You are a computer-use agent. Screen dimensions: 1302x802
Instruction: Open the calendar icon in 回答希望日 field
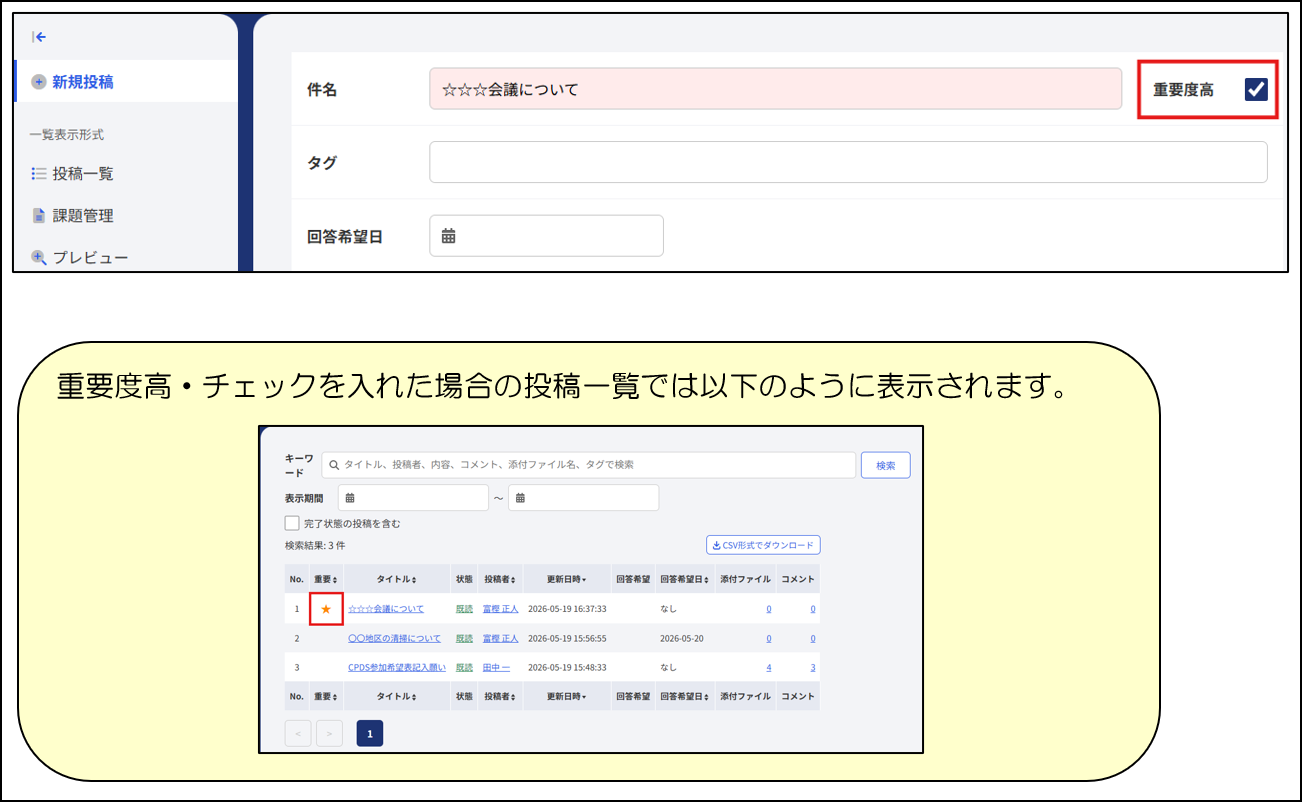(x=449, y=236)
